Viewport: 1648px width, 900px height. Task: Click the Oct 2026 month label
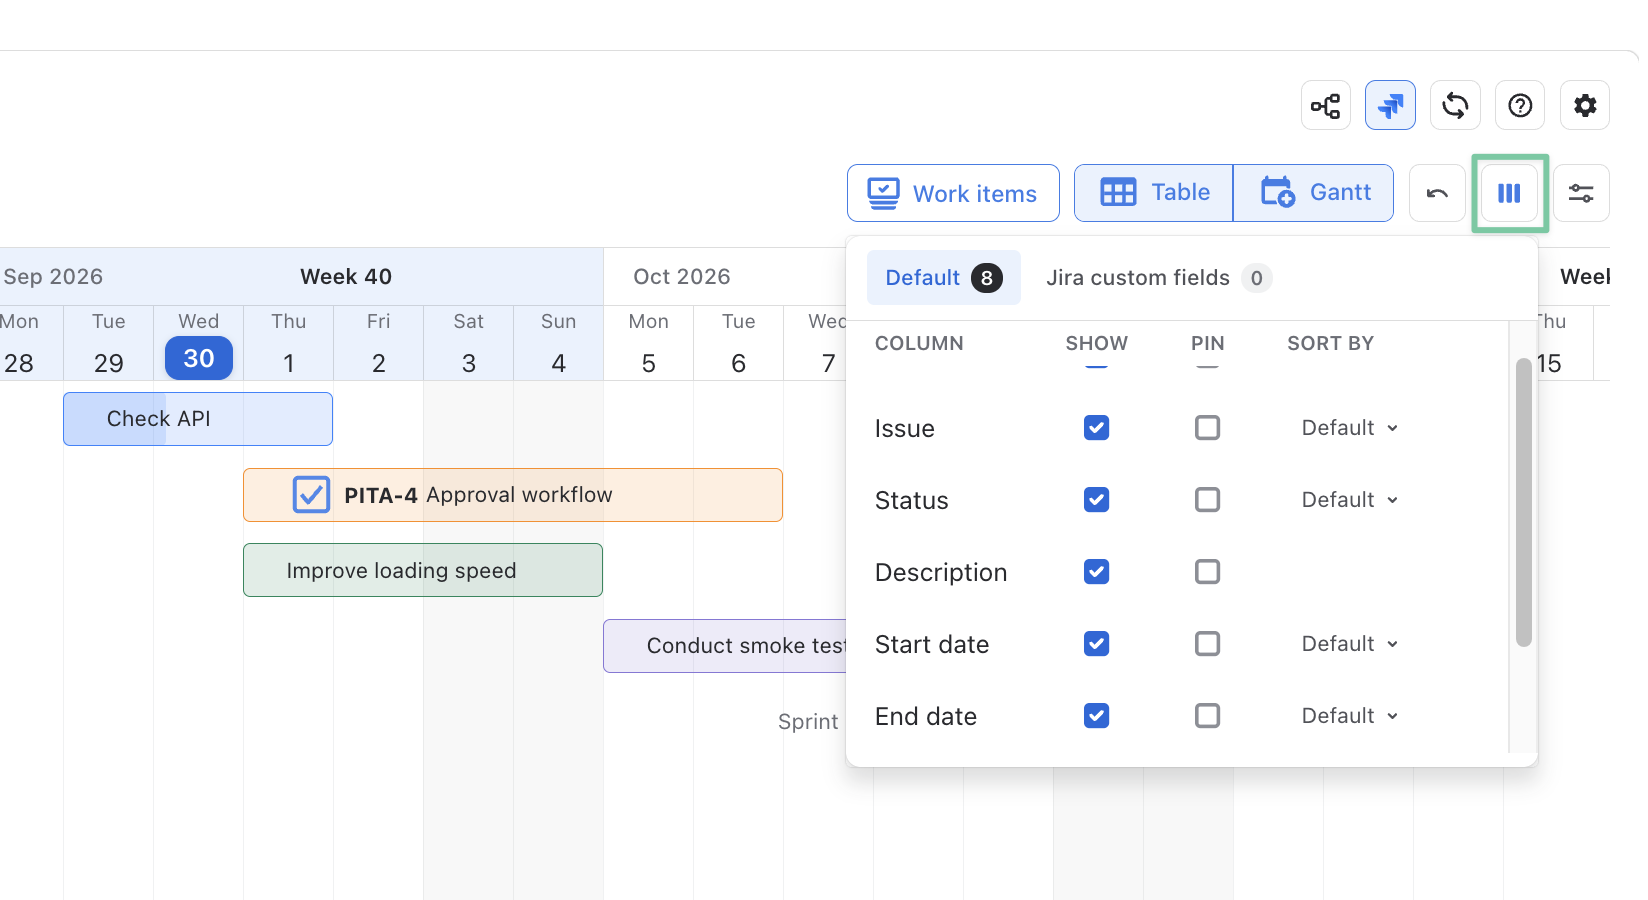[x=682, y=277]
